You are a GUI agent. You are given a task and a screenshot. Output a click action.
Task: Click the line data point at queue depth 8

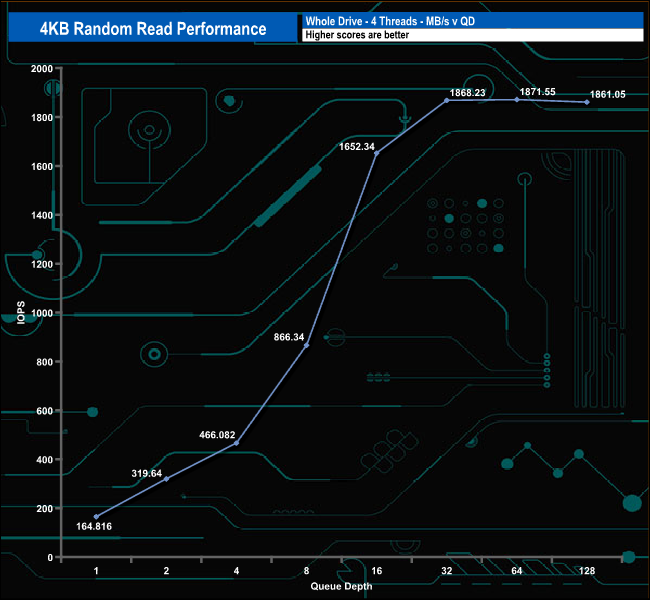[306, 345]
